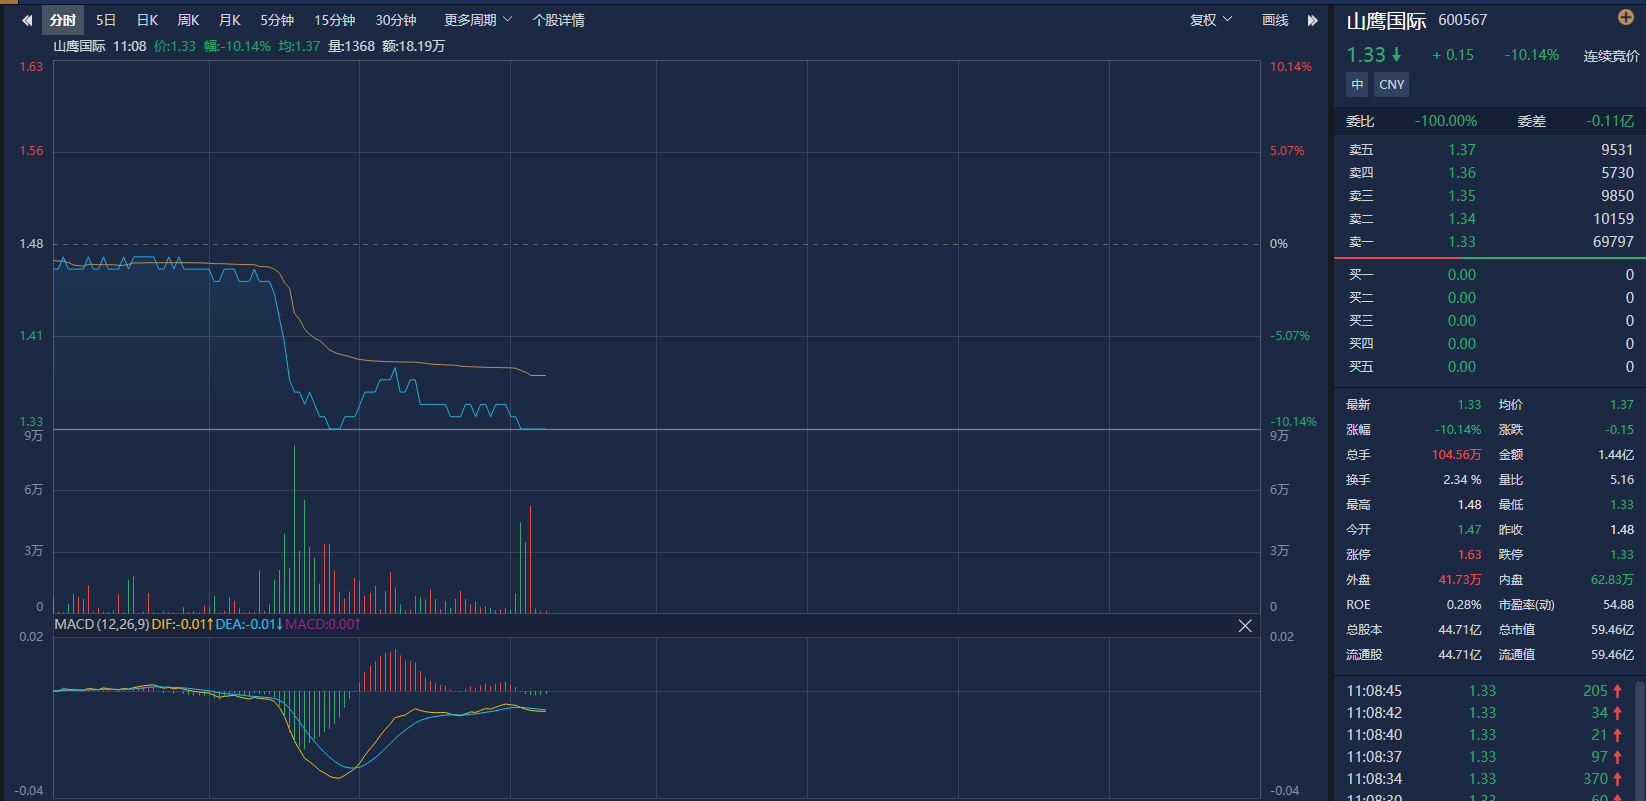The width and height of the screenshot is (1646, 801).
Task: Open the 日K chart tab
Action: click(x=147, y=20)
